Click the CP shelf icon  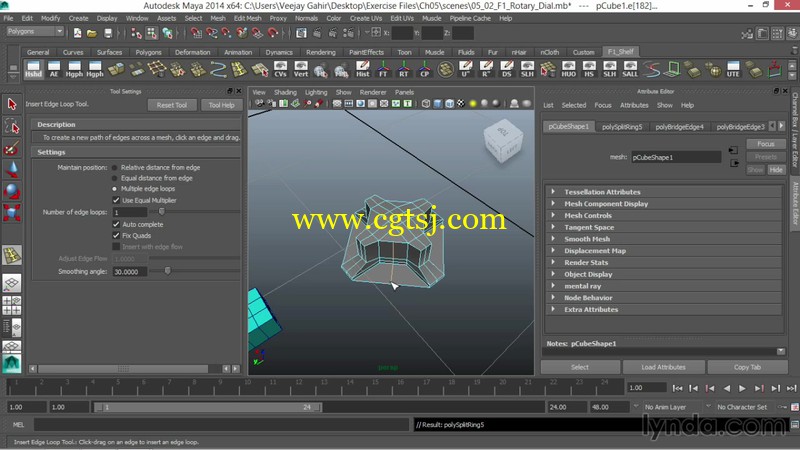click(424, 69)
